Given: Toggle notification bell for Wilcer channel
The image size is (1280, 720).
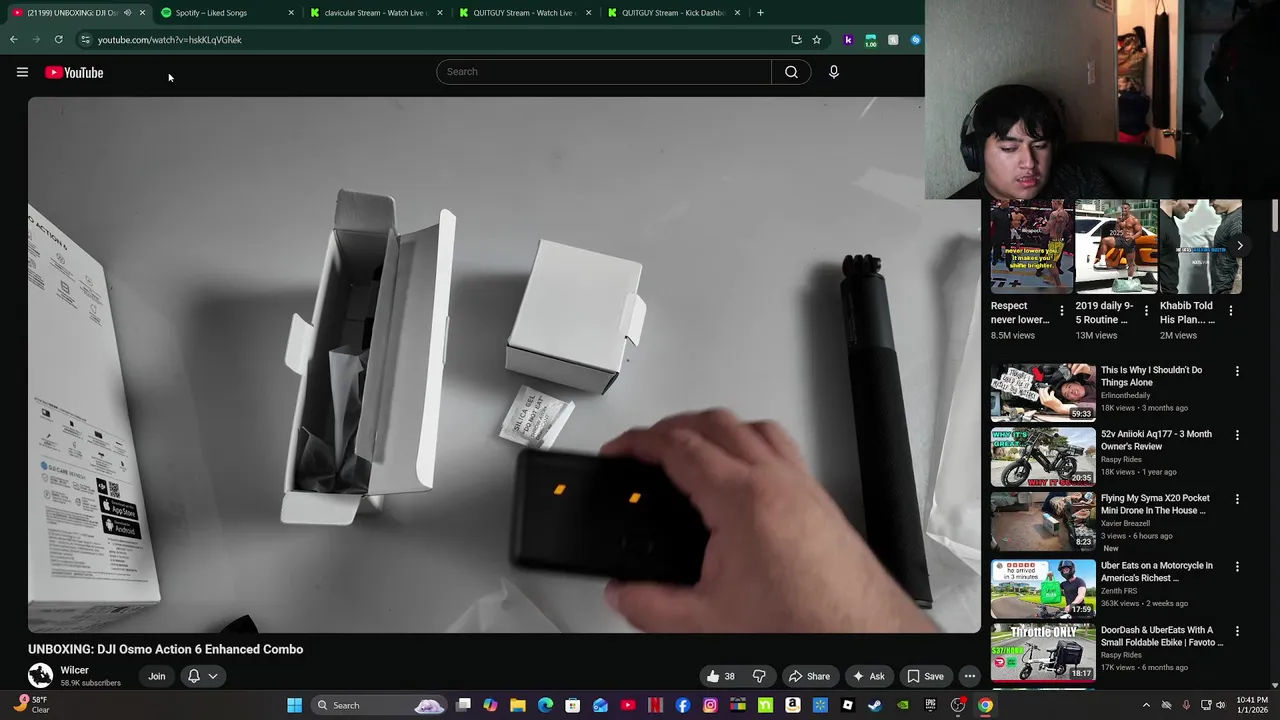Looking at the screenshot, I should coord(194,676).
